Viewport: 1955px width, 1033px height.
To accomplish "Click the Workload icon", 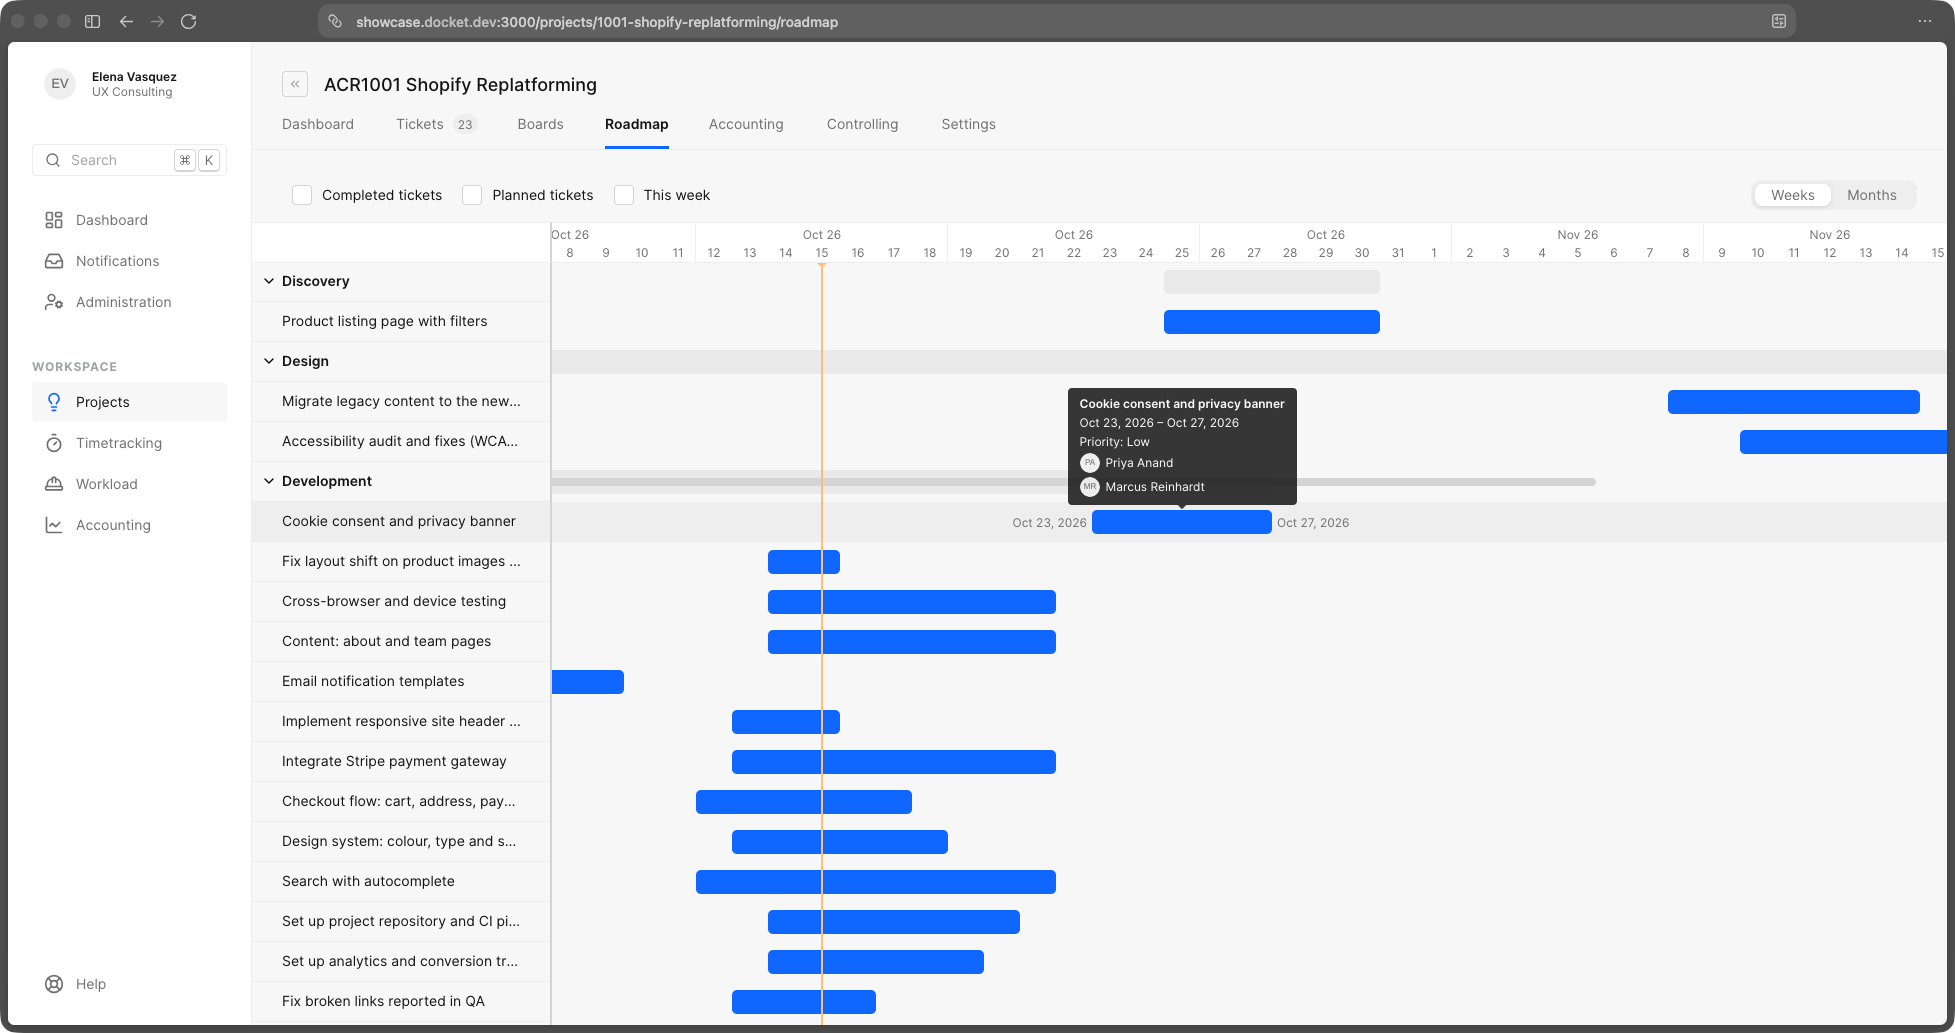I will pyautogui.click(x=54, y=484).
